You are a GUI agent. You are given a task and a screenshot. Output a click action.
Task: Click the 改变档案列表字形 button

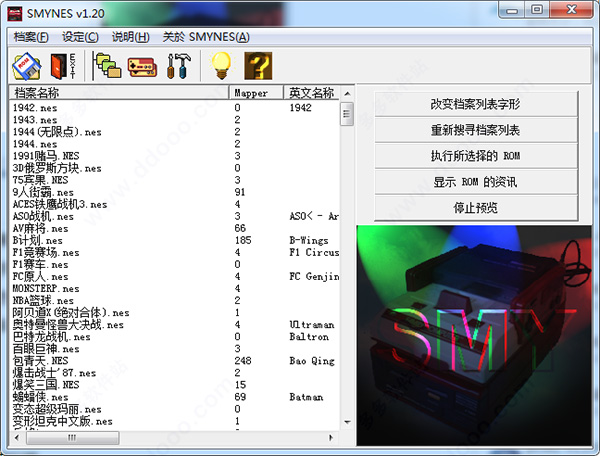click(476, 104)
